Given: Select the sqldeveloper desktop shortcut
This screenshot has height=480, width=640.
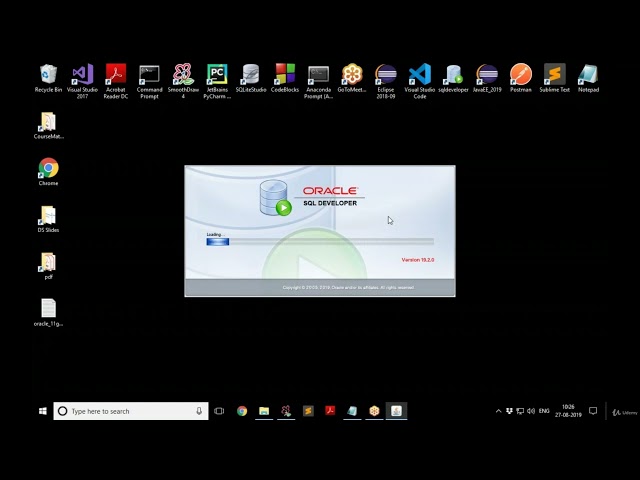Looking at the screenshot, I should (x=453, y=78).
